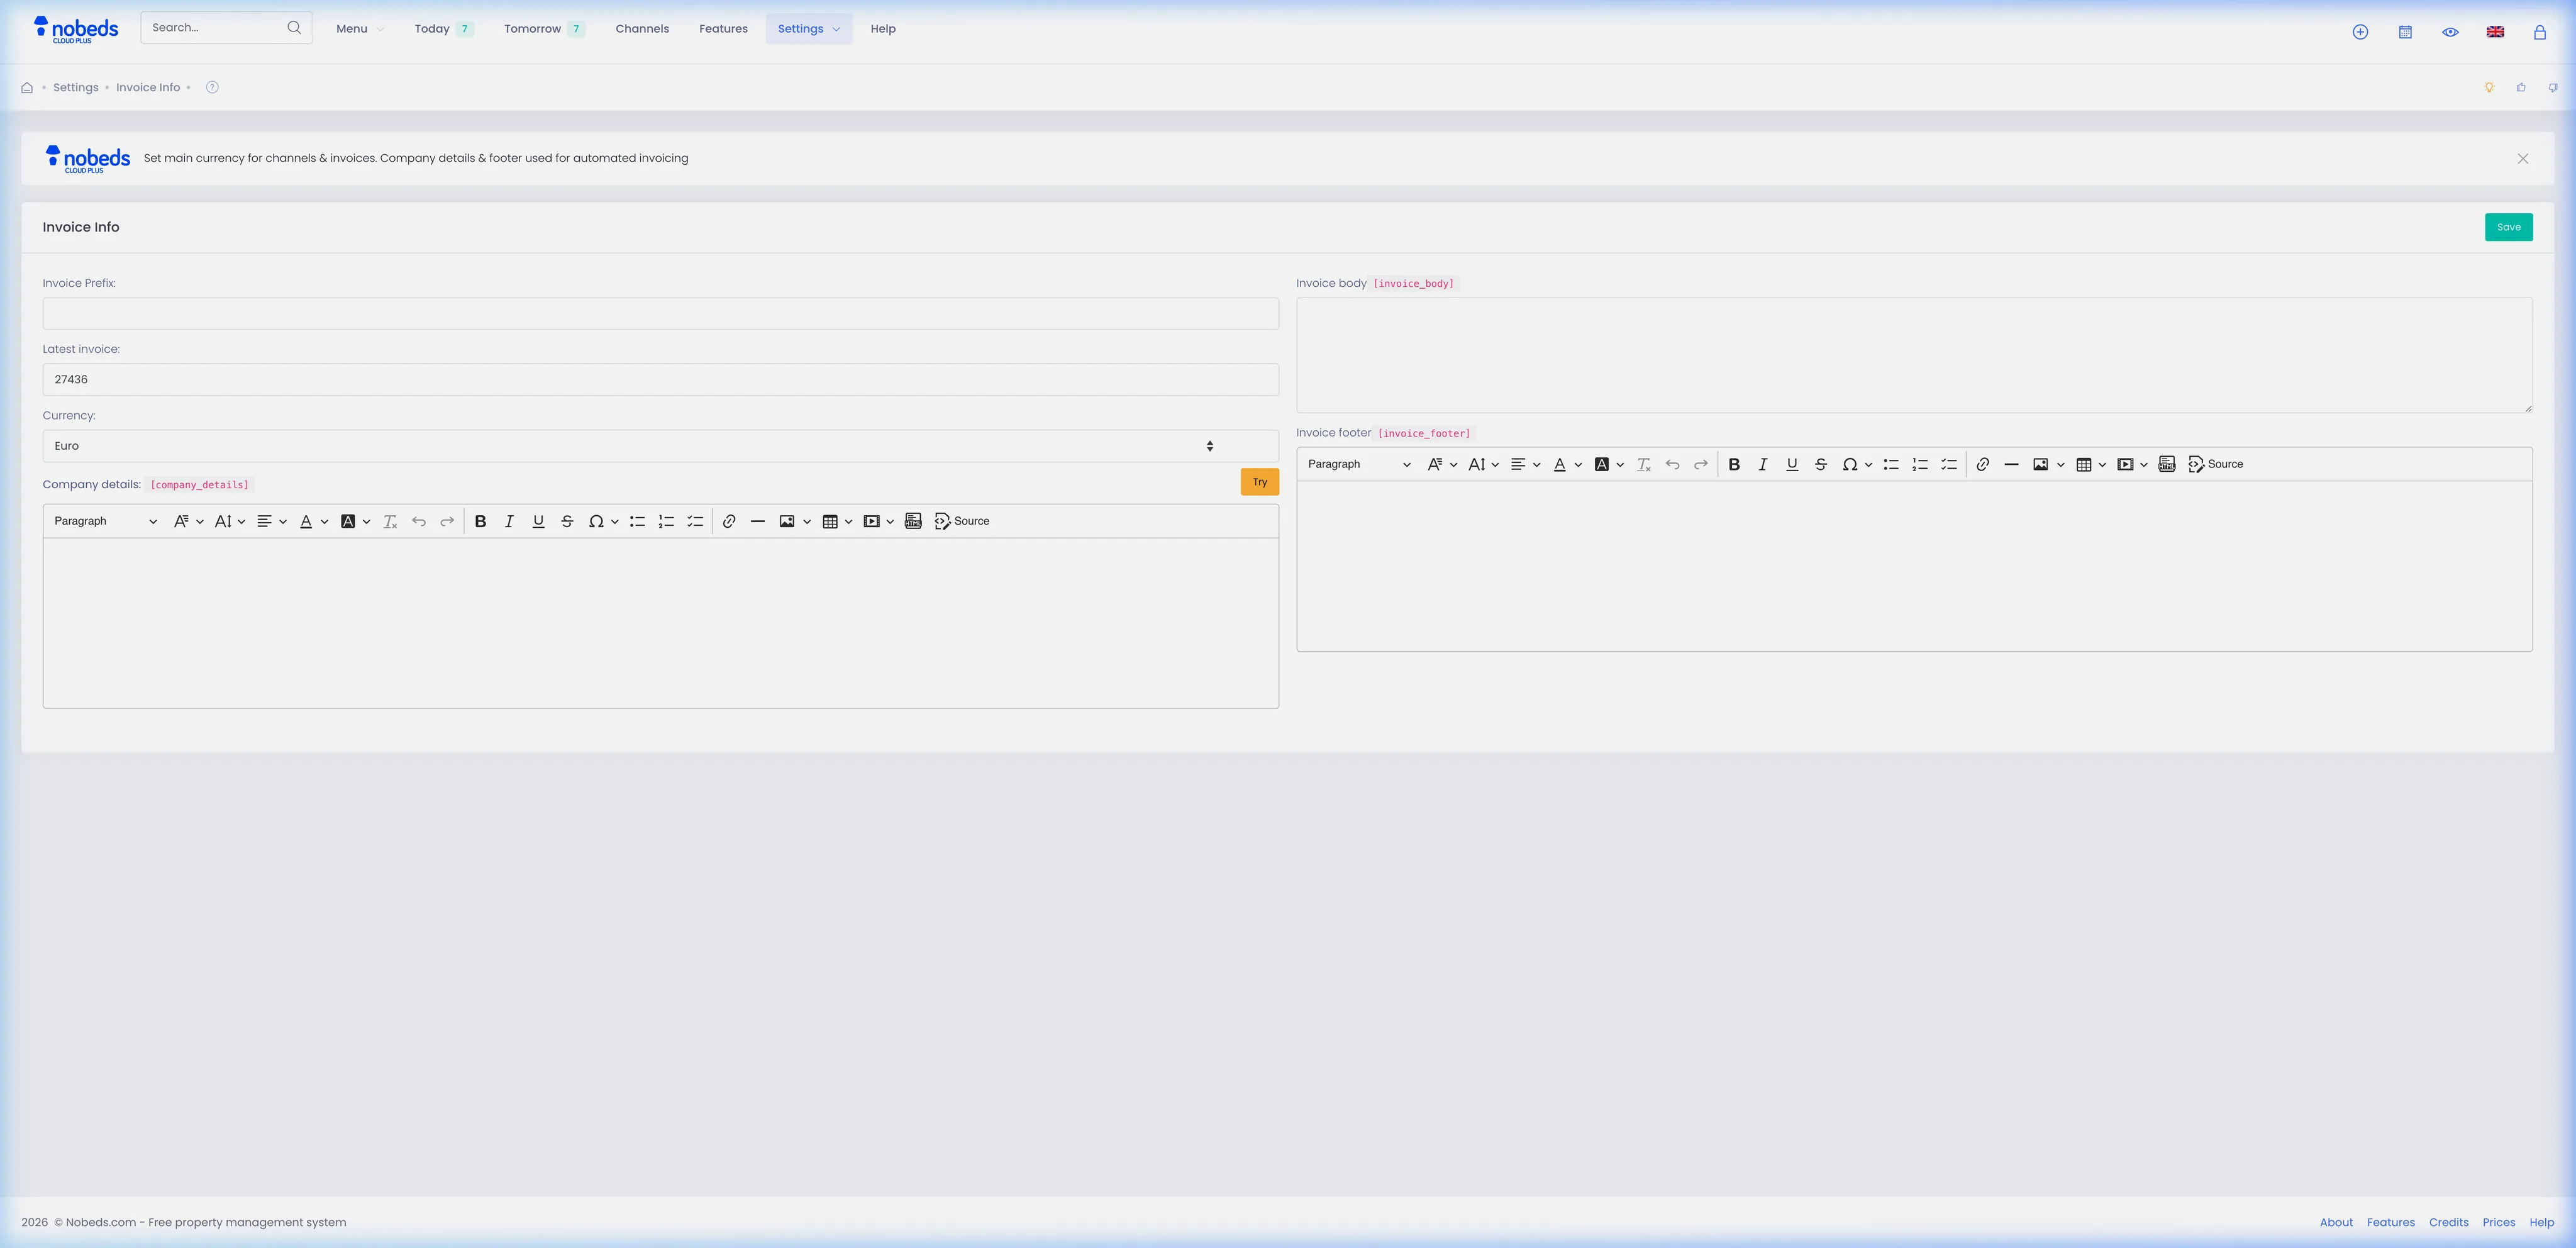Redo in Company details editor

click(447, 521)
